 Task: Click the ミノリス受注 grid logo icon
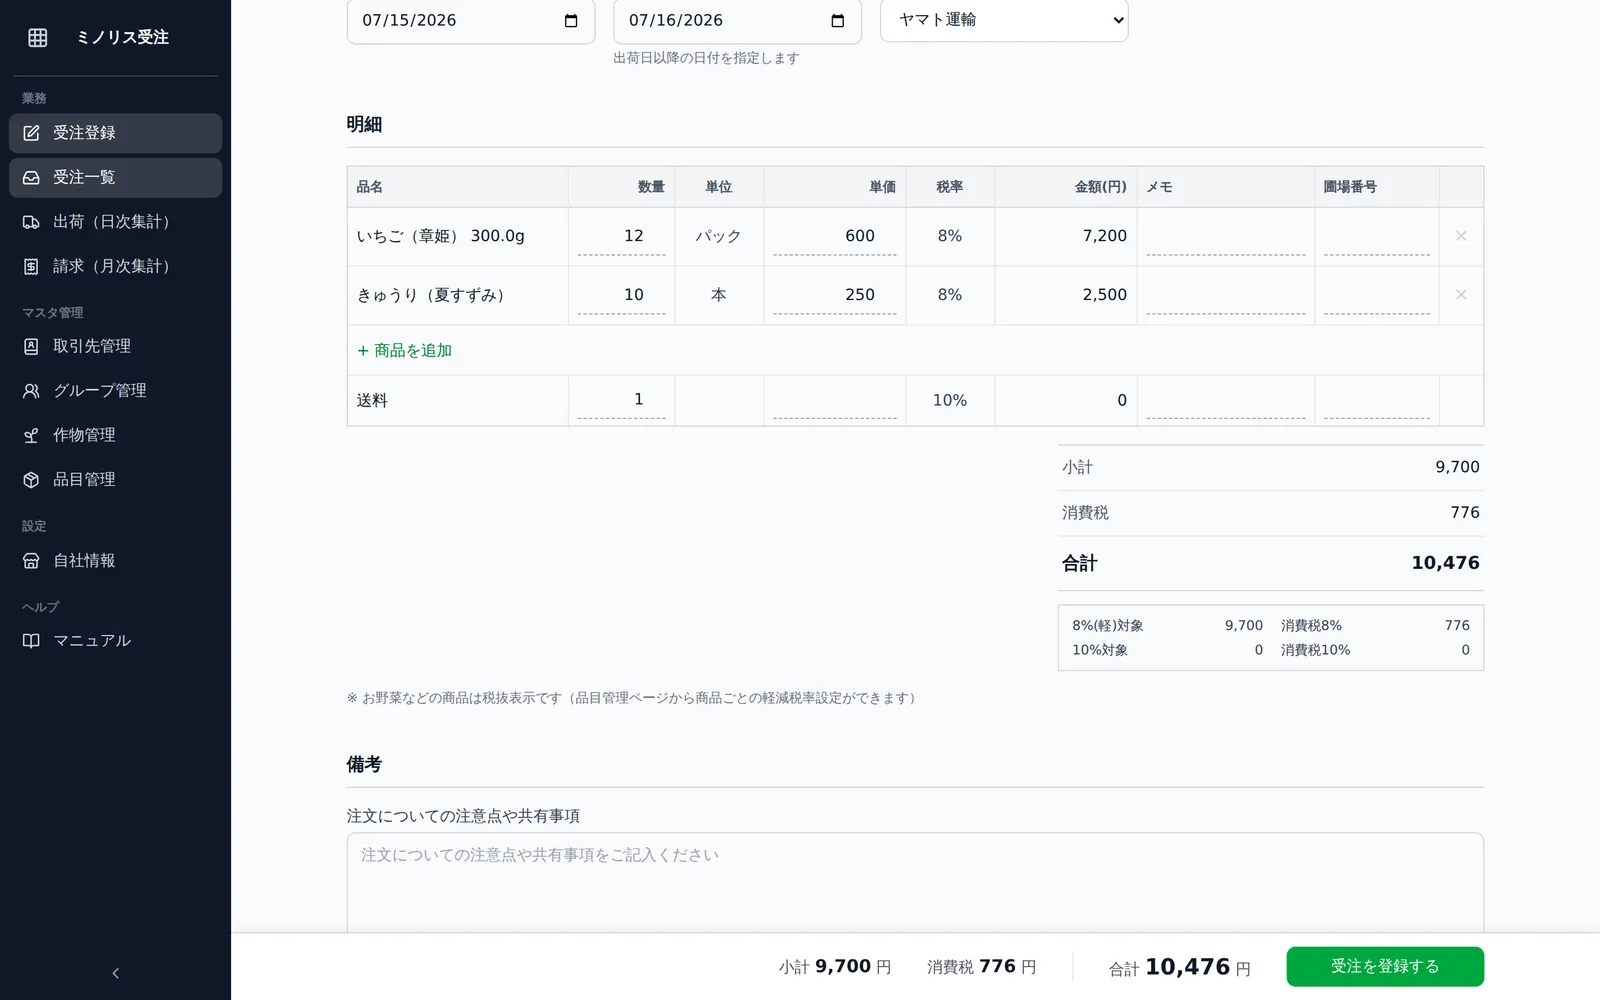coord(38,37)
